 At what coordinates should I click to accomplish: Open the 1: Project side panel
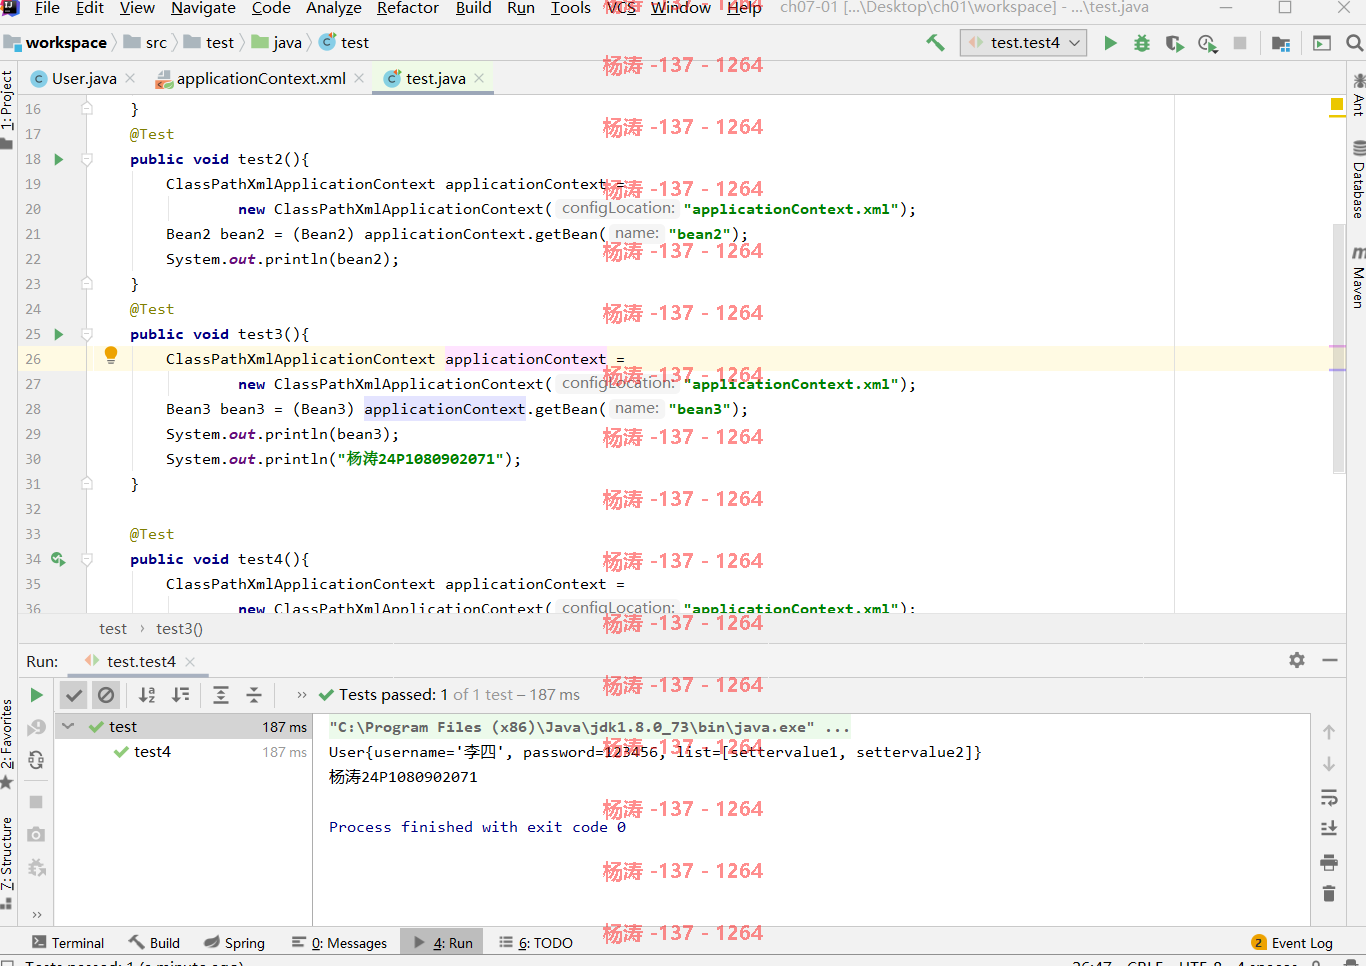point(8,109)
